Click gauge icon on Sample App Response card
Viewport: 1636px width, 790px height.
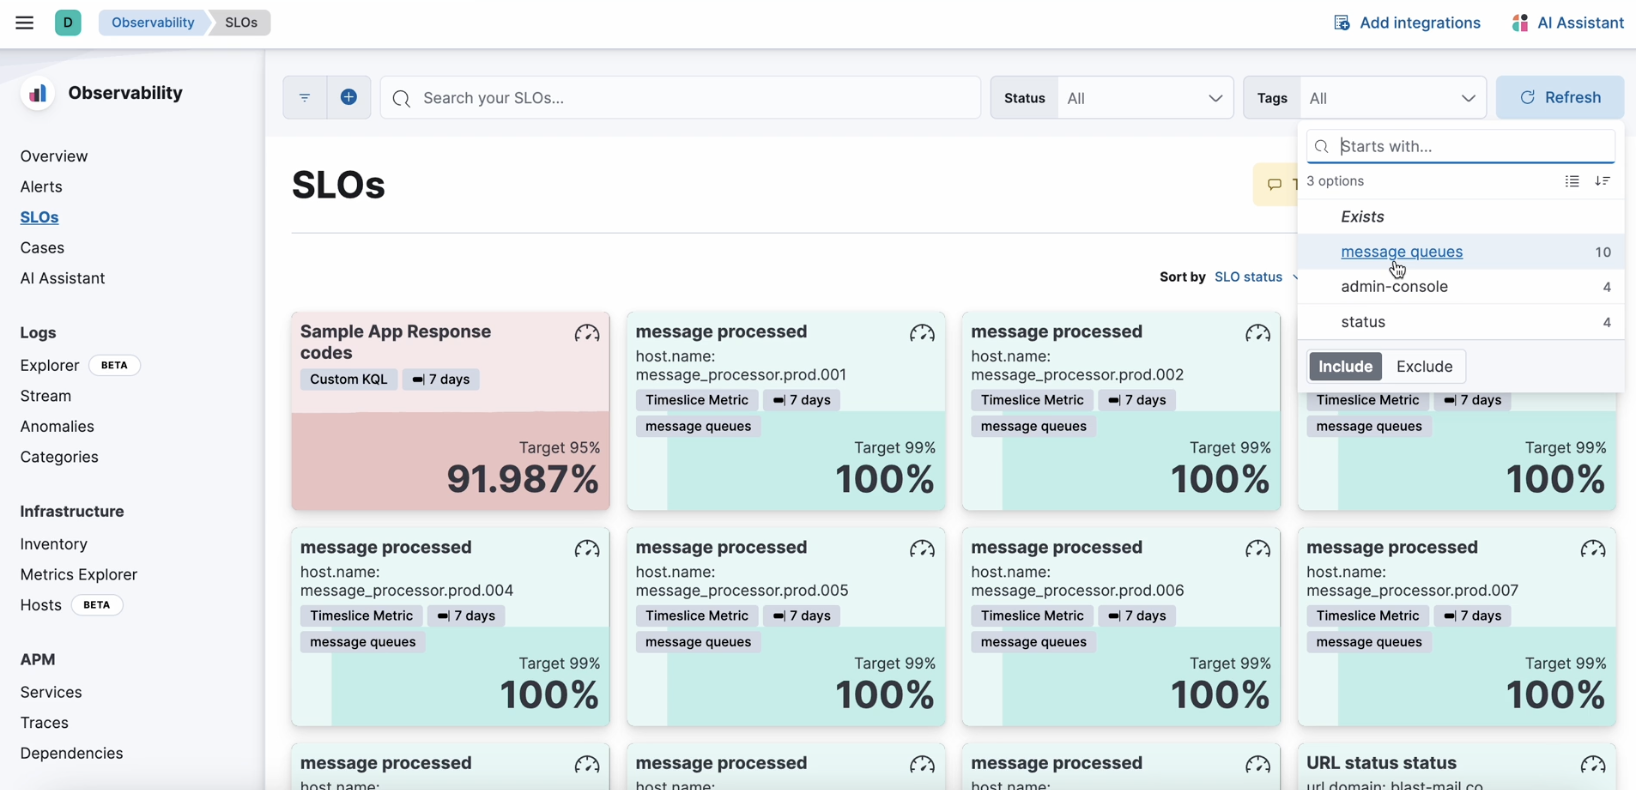click(587, 334)
